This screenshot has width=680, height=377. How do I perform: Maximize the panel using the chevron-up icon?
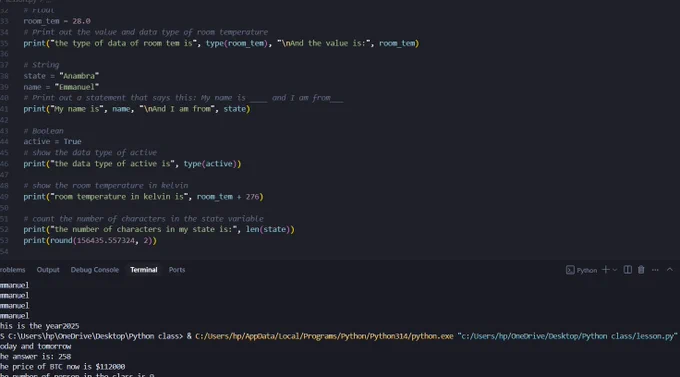(670, 269)
